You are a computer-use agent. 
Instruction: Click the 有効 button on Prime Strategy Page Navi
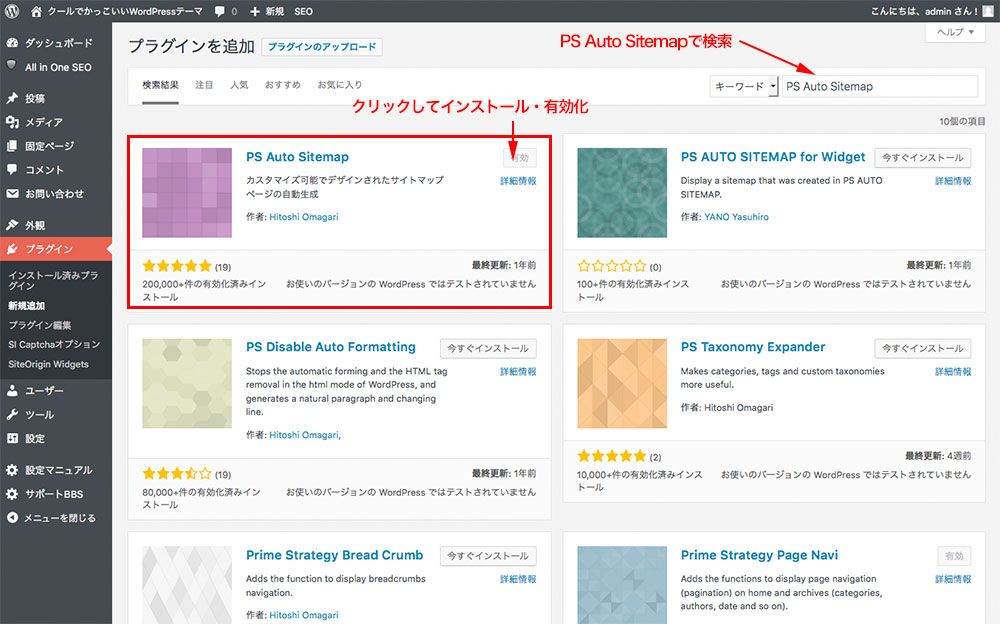pyautogui.click(x=955, y=556)
